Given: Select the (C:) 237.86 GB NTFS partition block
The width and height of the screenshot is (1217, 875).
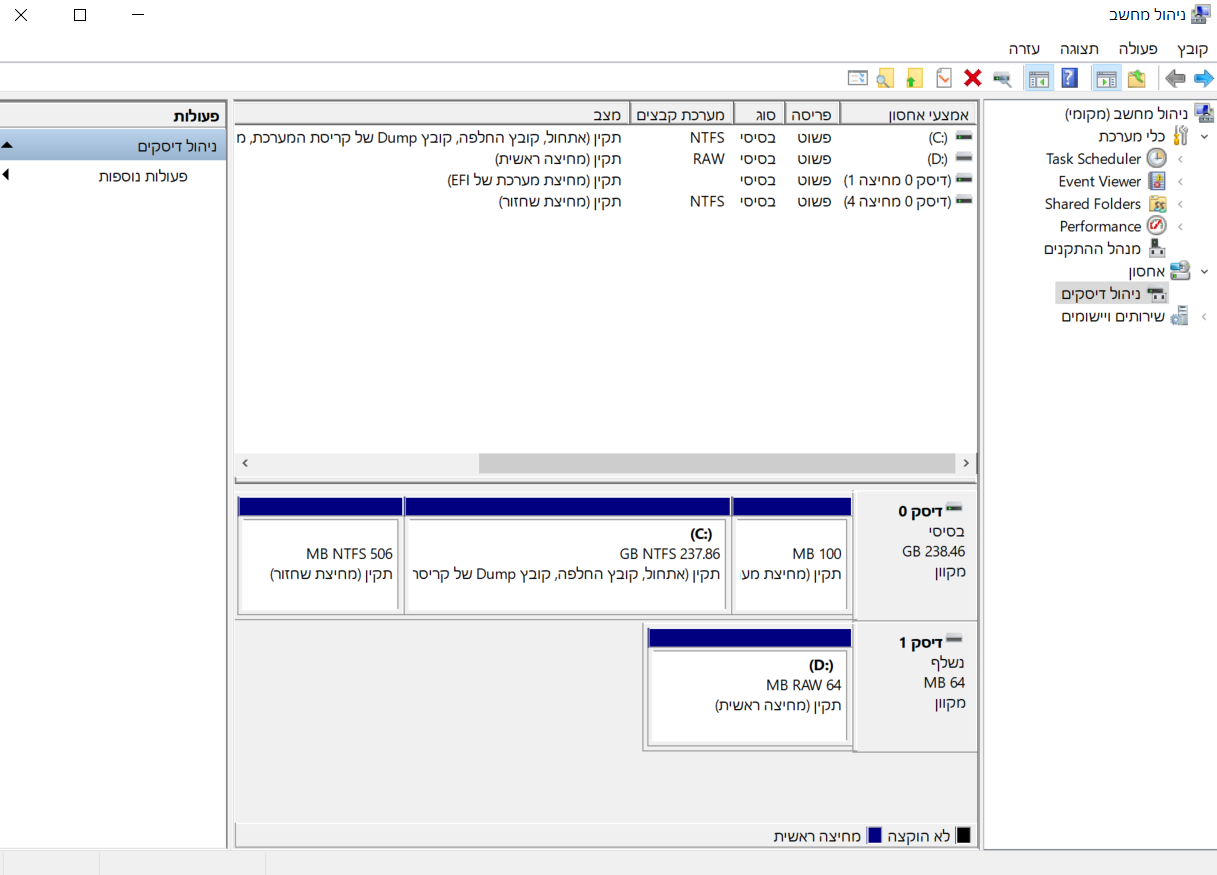Looking at the screenshot, I should (567, 555).
